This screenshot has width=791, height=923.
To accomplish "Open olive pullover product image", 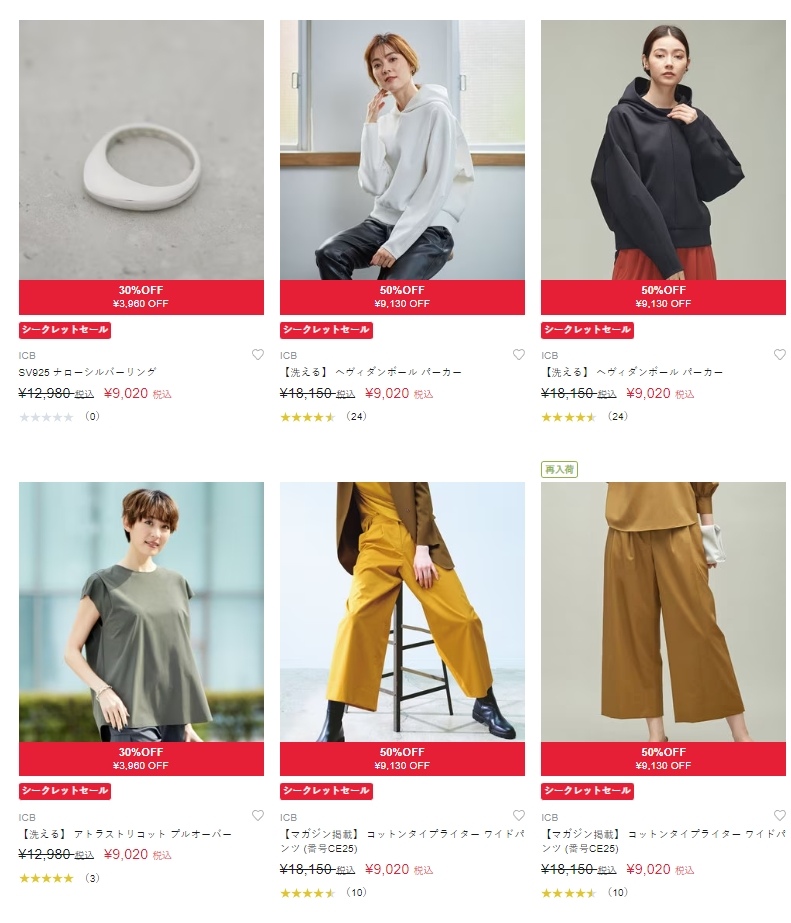I will 141,612.
